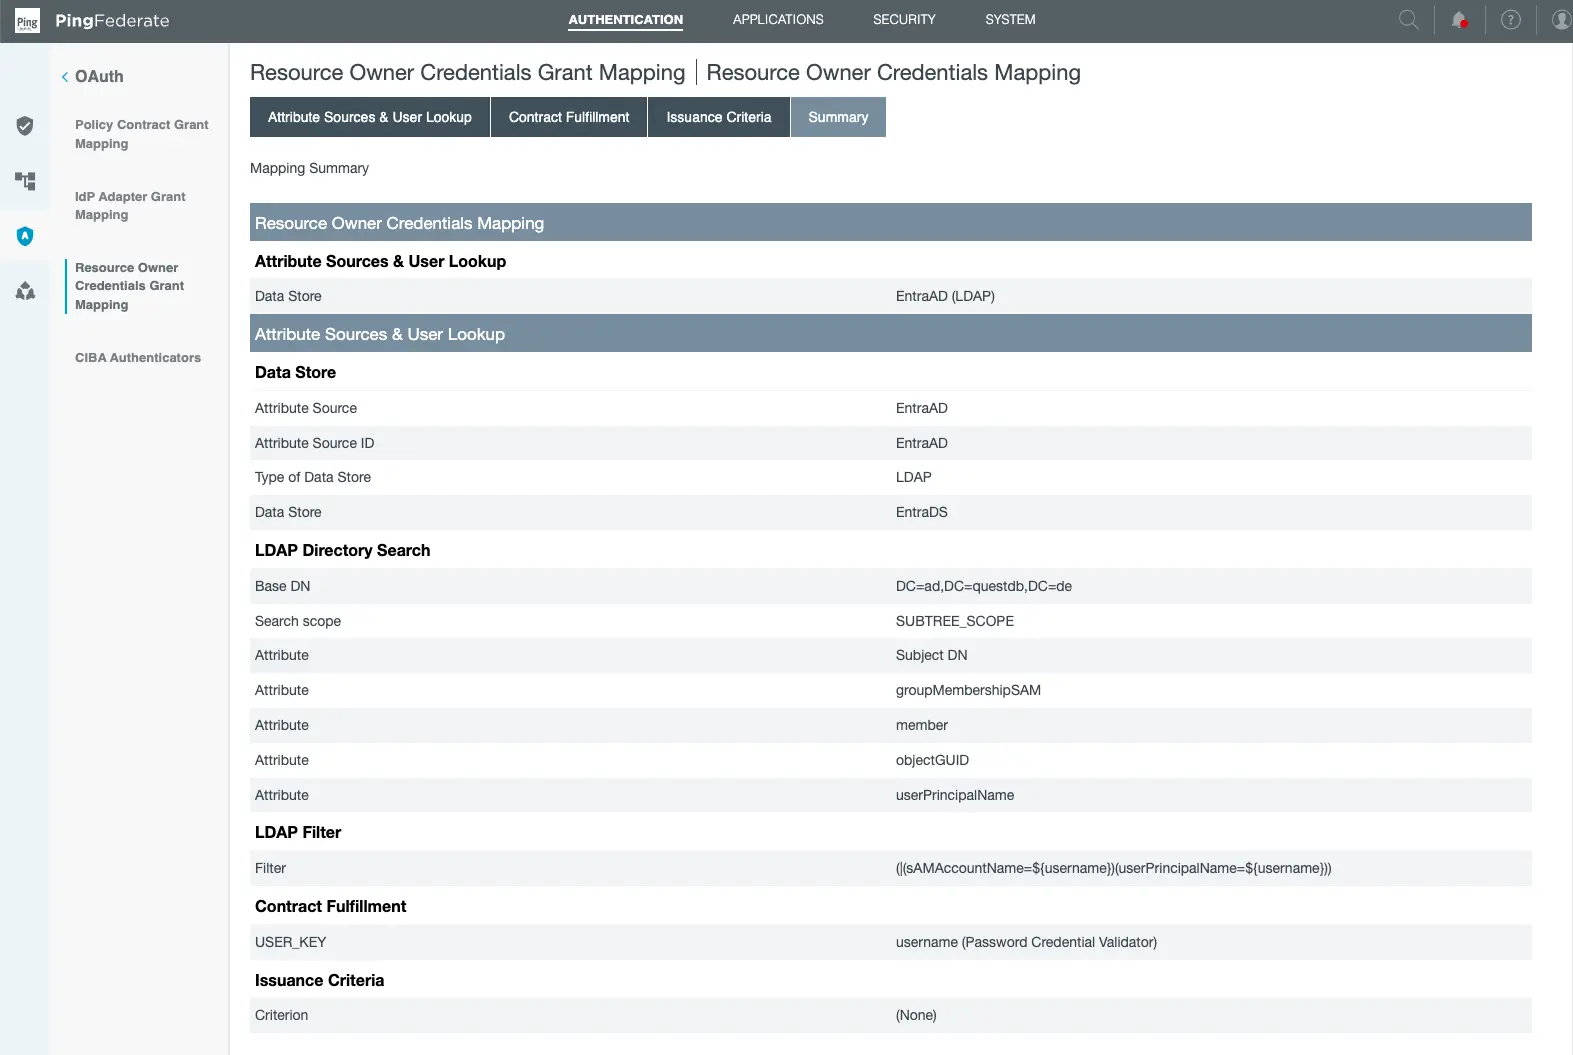Open Resource Owner Credentials Grant Mapping sidebar item

pyautogui.click(x=130, y=286)
